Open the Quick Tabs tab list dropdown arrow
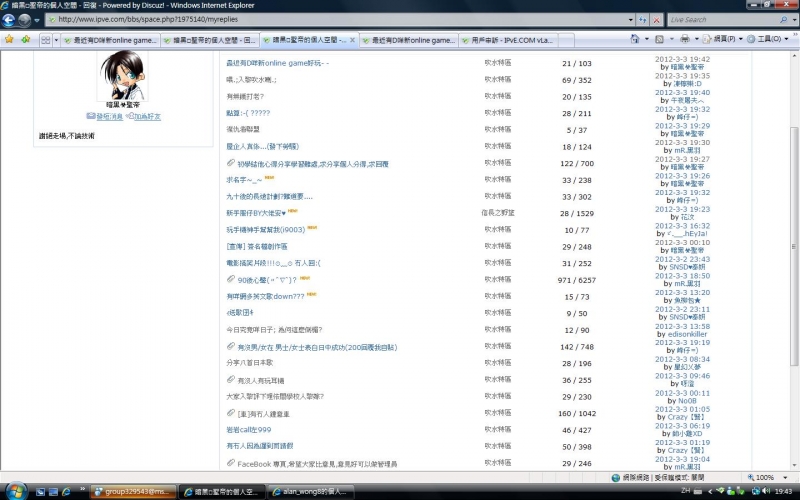 pos(56,40)
